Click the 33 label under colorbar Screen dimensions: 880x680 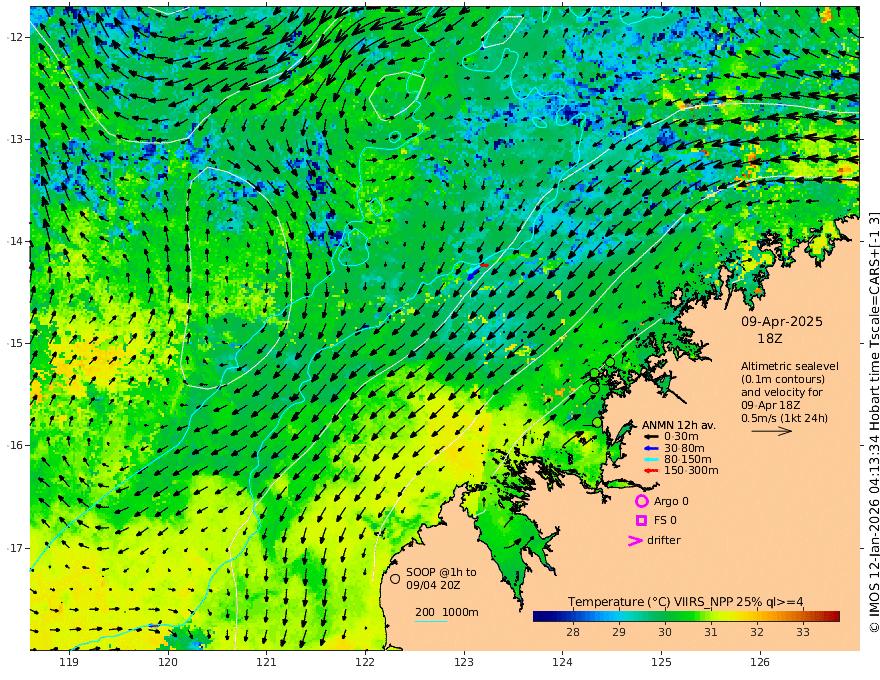point(803,632)
